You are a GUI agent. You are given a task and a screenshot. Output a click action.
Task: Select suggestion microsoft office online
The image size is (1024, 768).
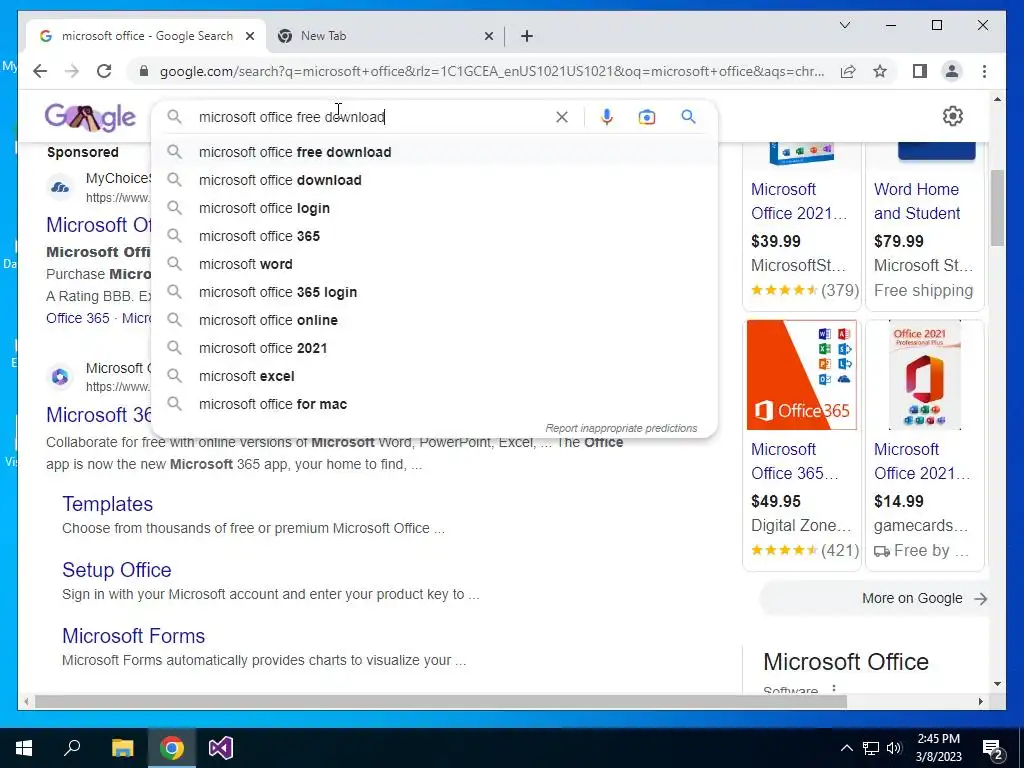point(434,321)
